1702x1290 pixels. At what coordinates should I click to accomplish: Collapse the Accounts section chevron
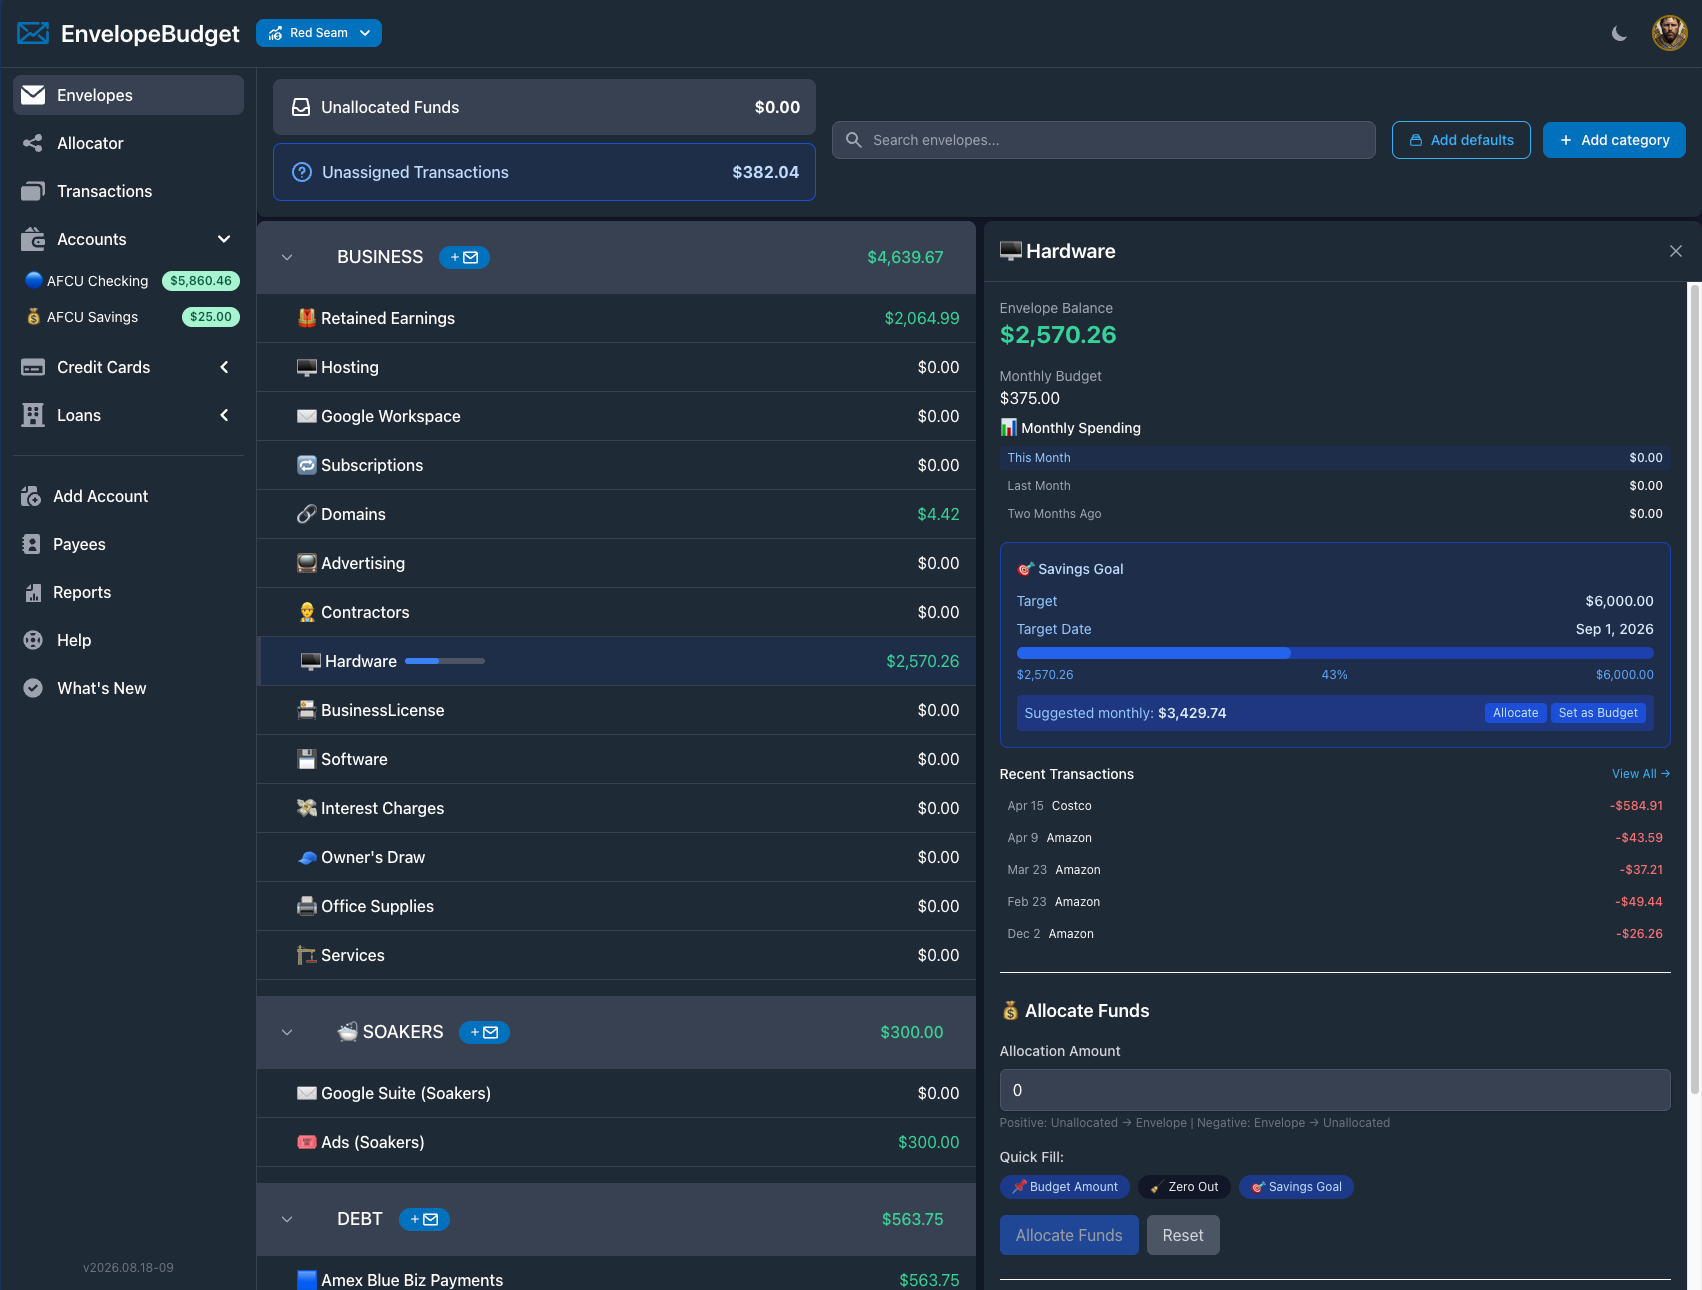coord(224,239)
